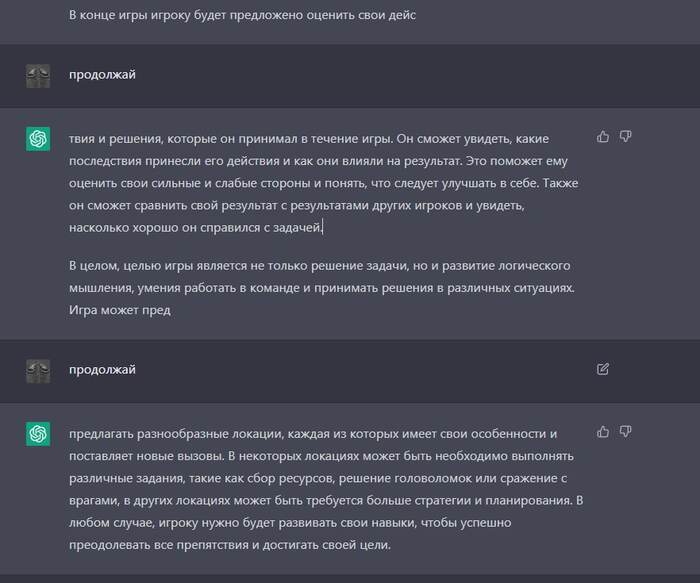
Task: Click the second "продолжай" message text
Action: click(102, 369)
